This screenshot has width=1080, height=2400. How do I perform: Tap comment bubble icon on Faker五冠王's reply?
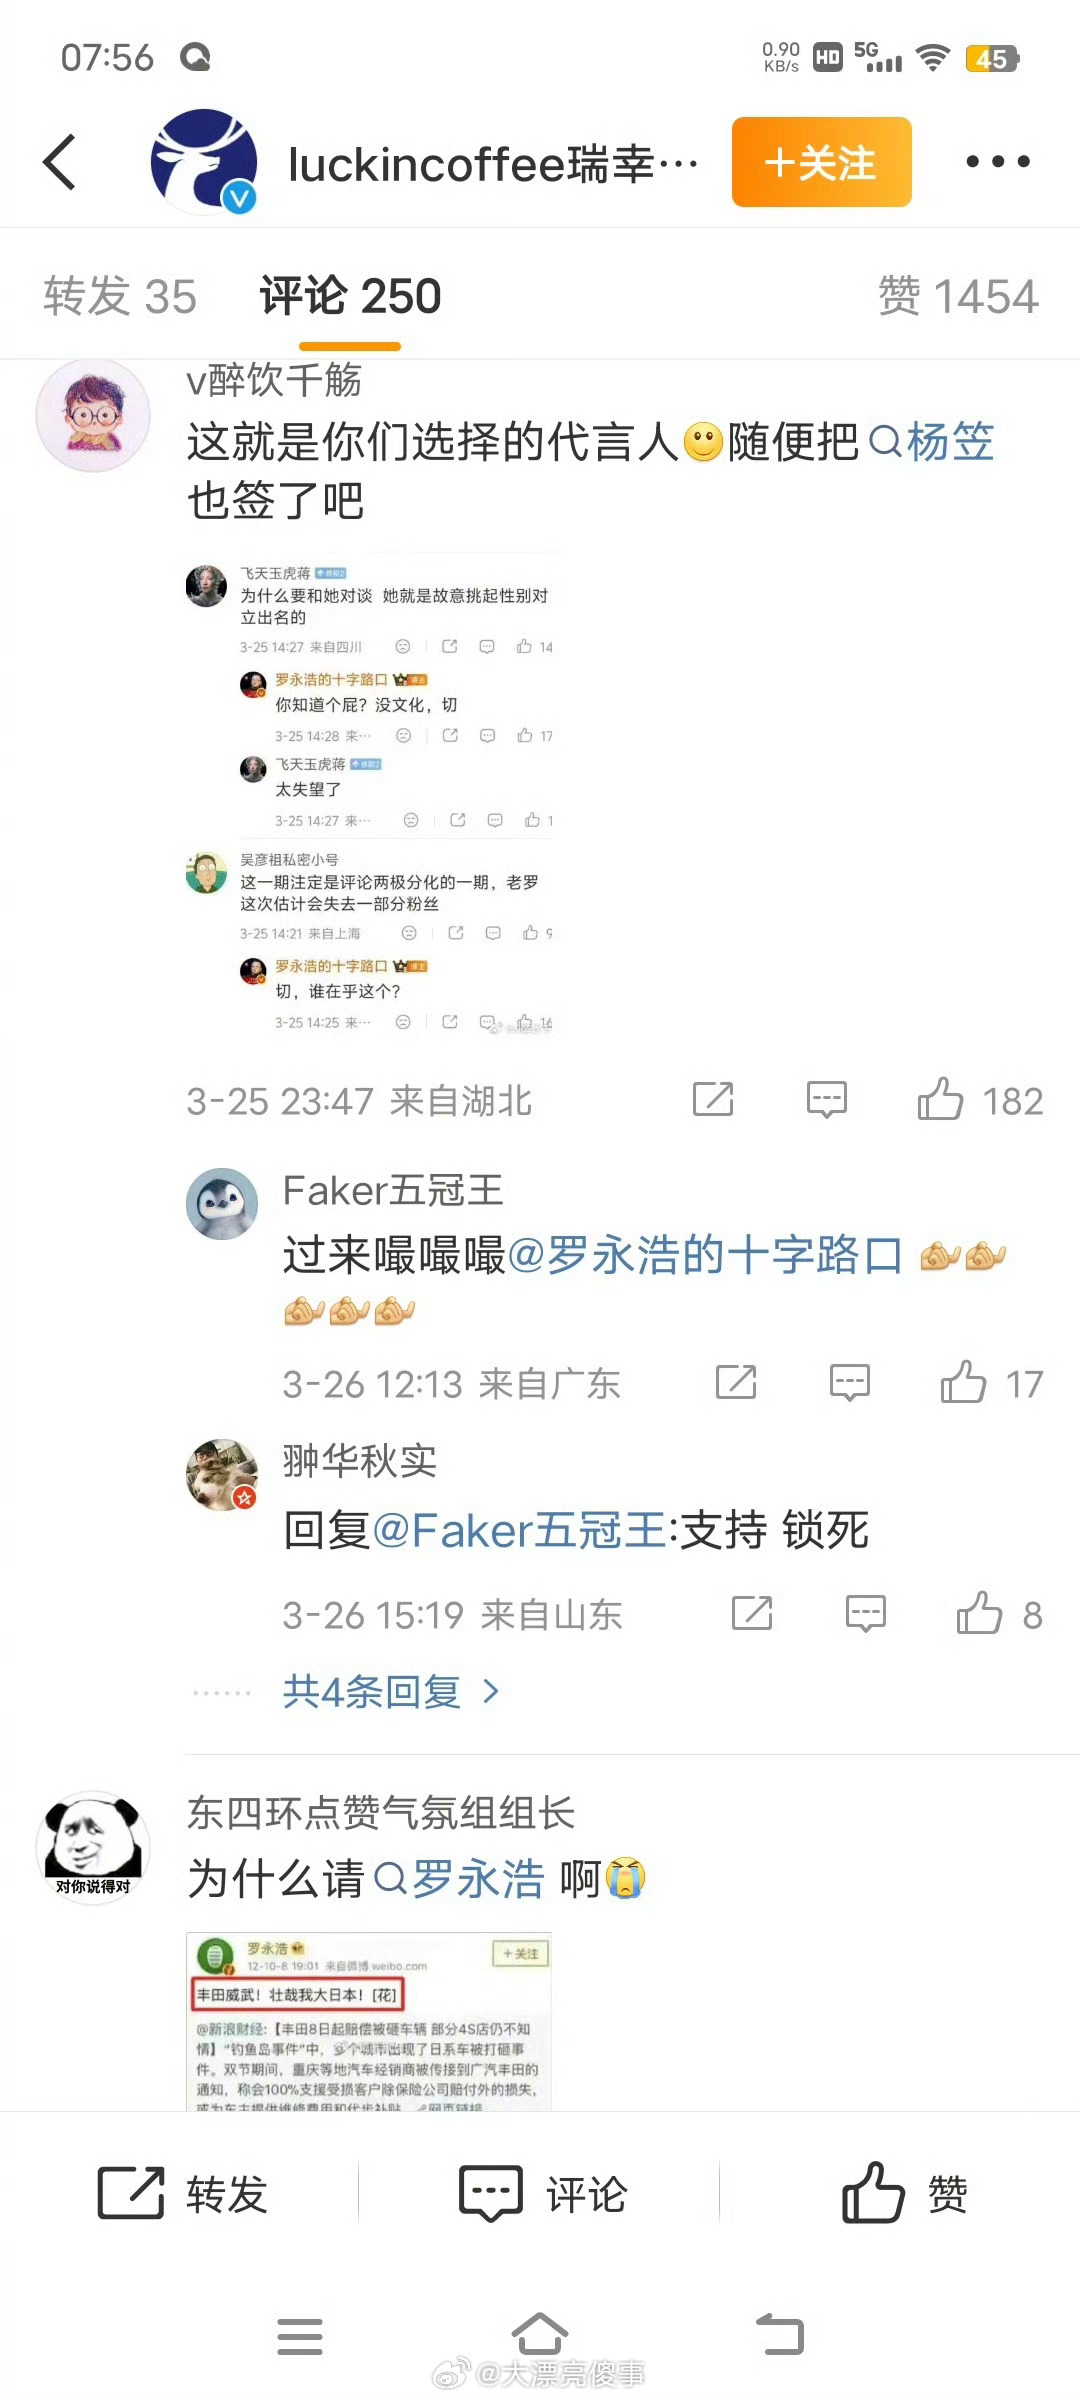pos(850,1382)
